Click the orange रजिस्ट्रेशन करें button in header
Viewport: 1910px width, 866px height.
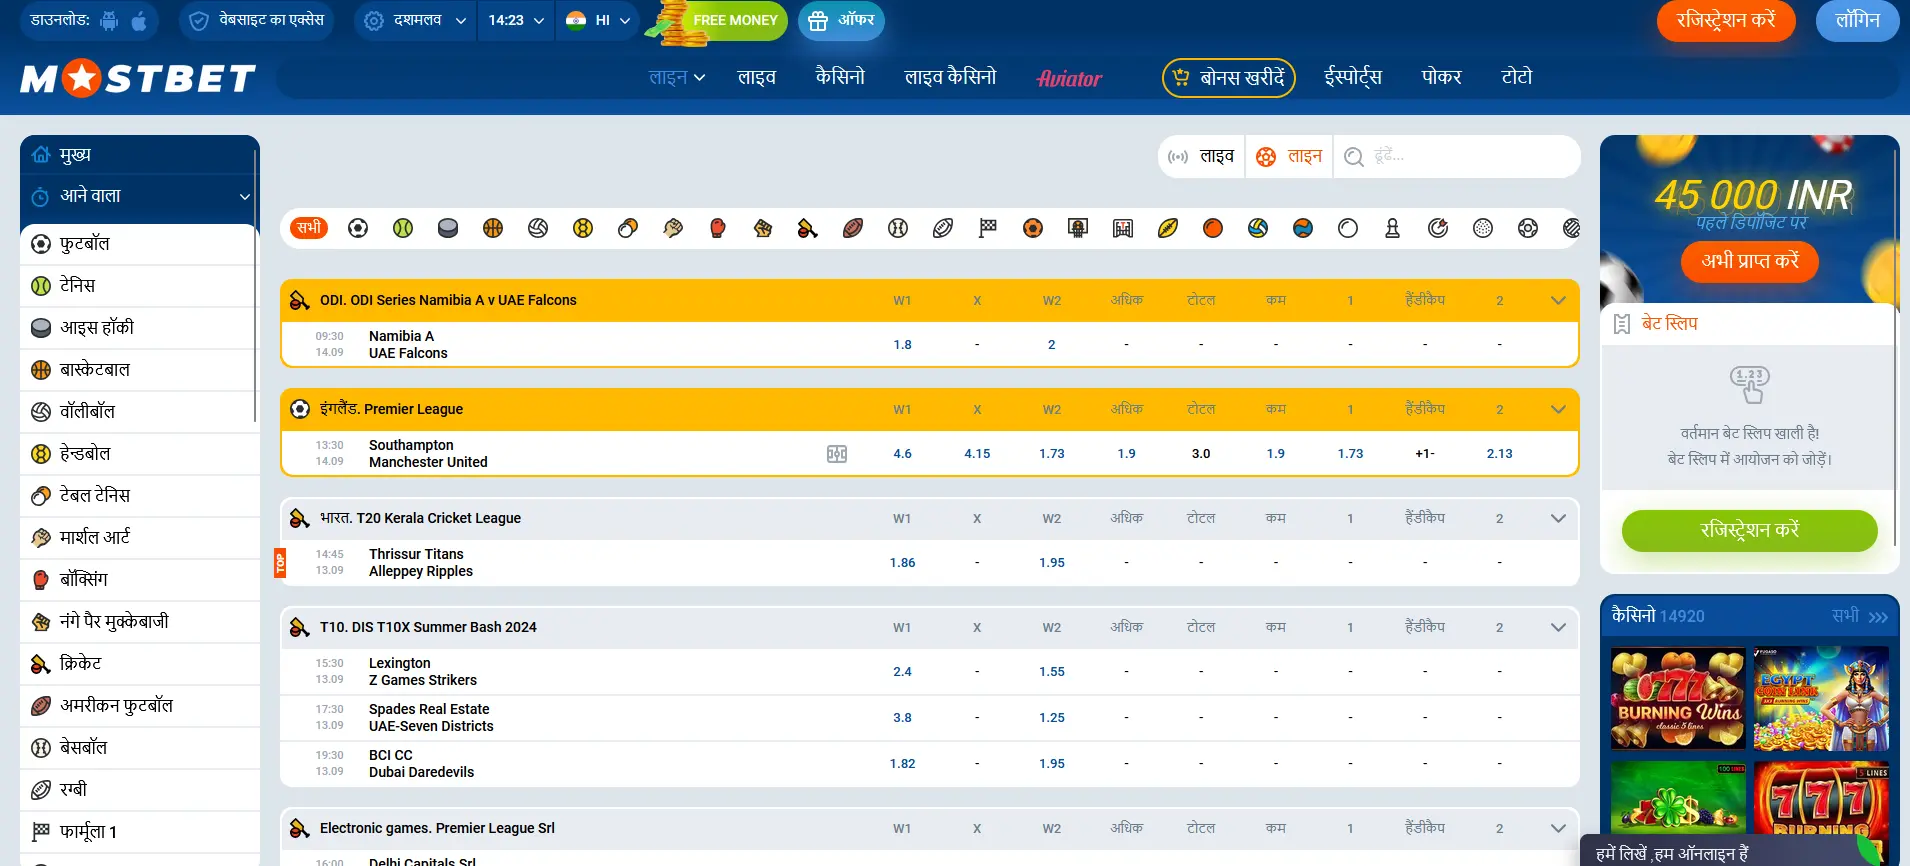1725,20
